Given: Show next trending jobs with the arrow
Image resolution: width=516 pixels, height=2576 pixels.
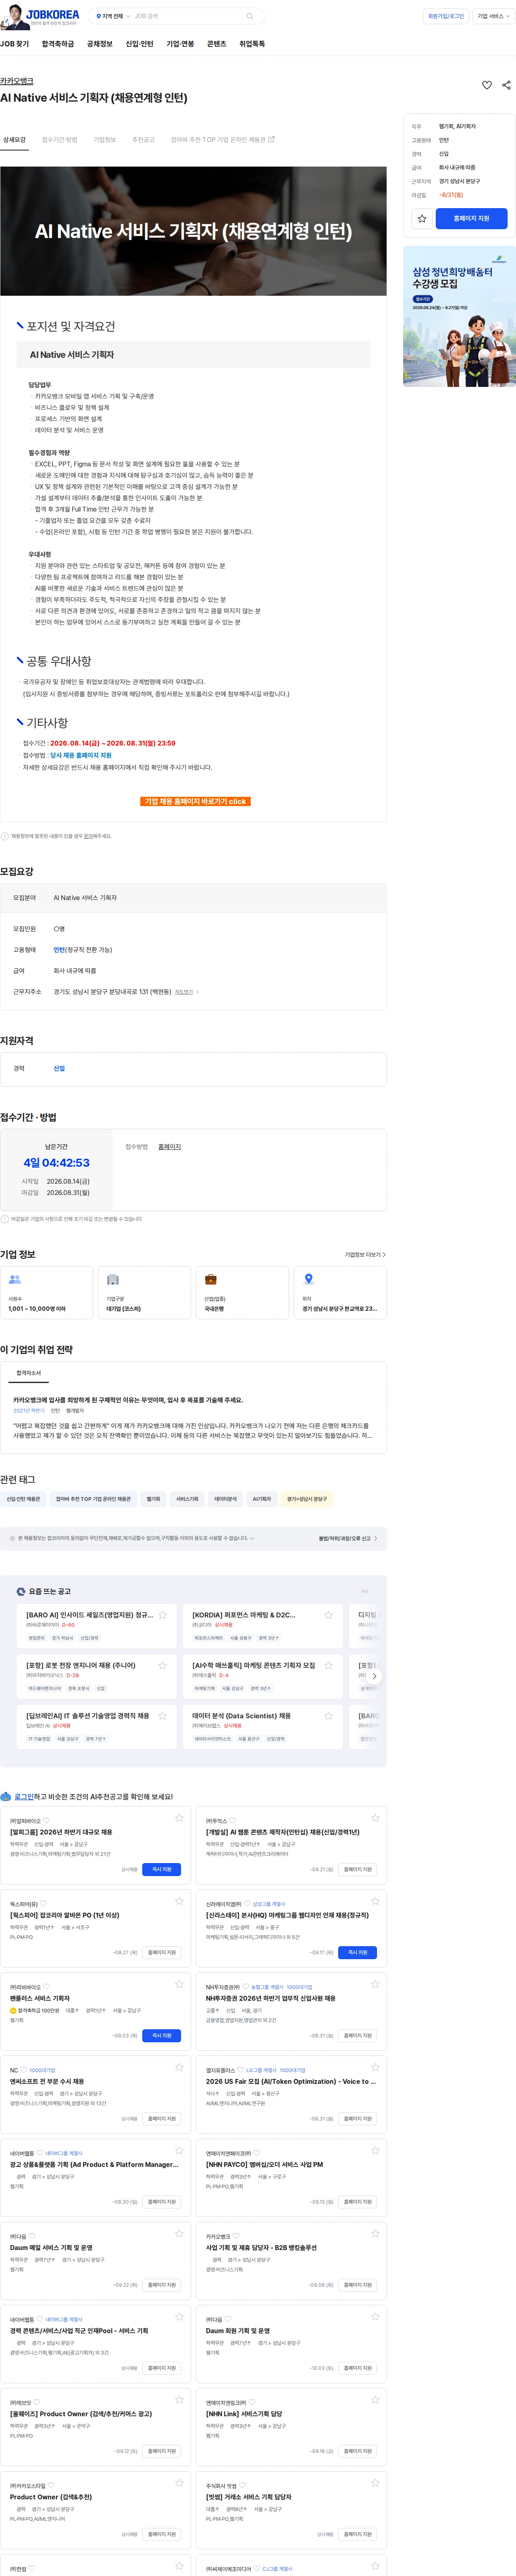Looking at the screenshot, I should point(374,1676).
